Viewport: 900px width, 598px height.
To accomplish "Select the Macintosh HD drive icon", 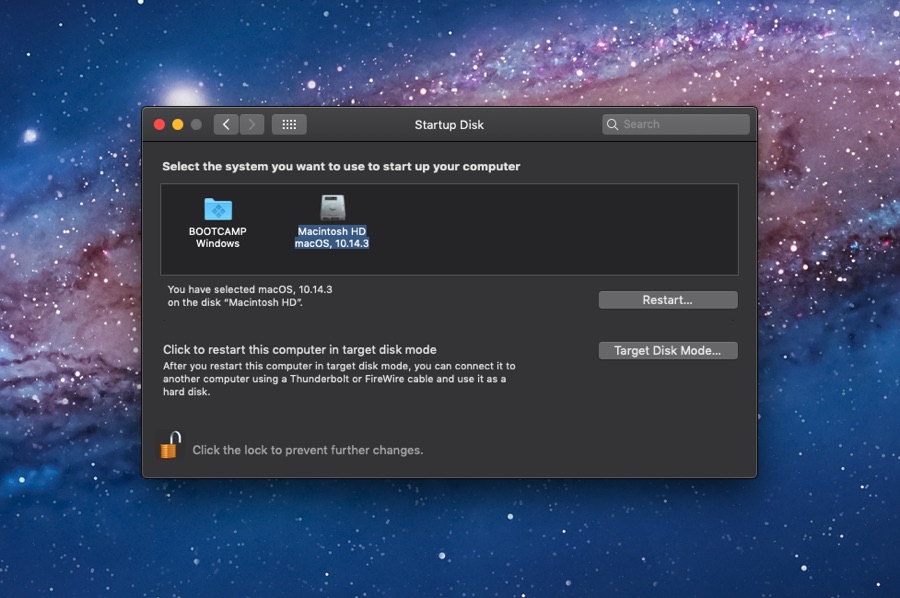I will [x=332, y=208].
